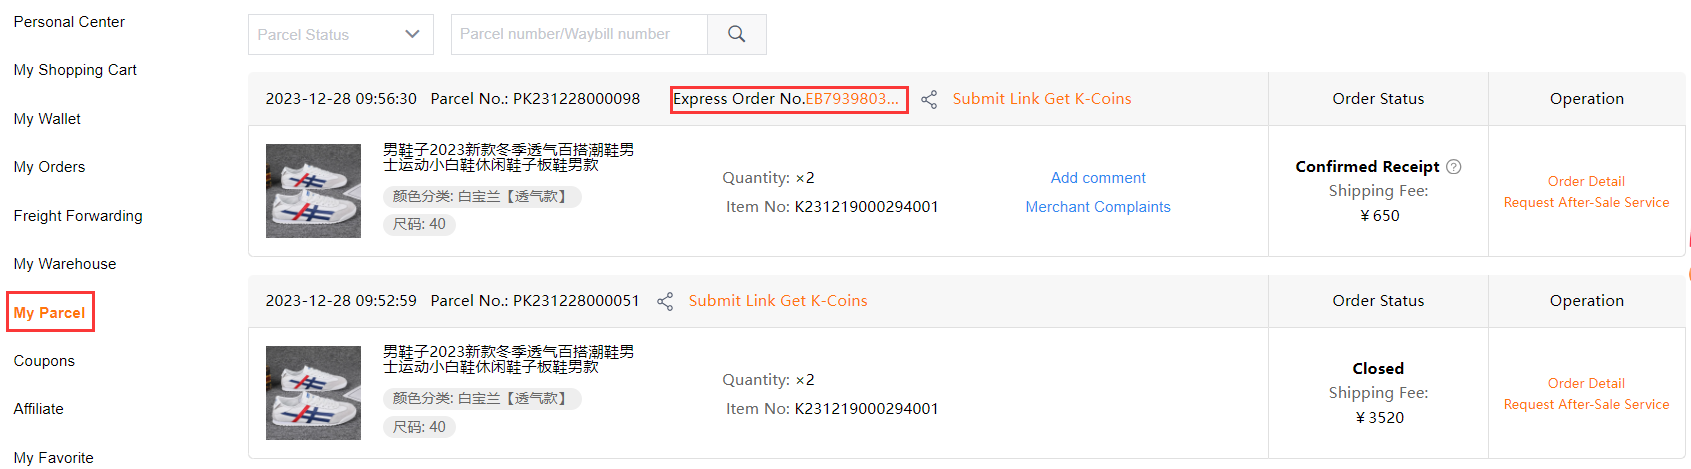This screenshot has height=469, width=1691.
Task: Click share icon beside Express Order No.
Action: [x=929, y=99]
